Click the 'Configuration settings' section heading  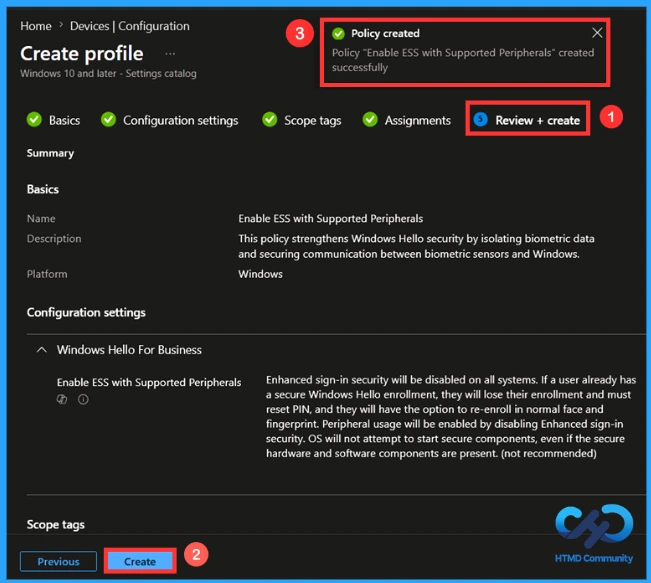[86, 312]
